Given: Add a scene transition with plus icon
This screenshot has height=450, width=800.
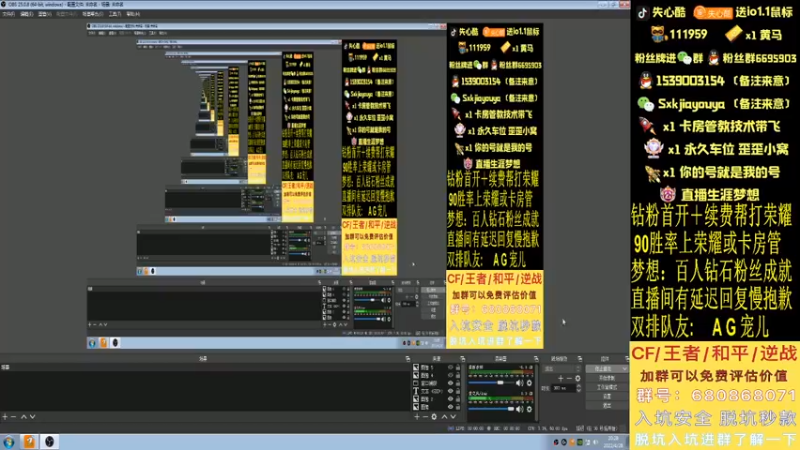Looking at the screenshot, I should [561, 379].
